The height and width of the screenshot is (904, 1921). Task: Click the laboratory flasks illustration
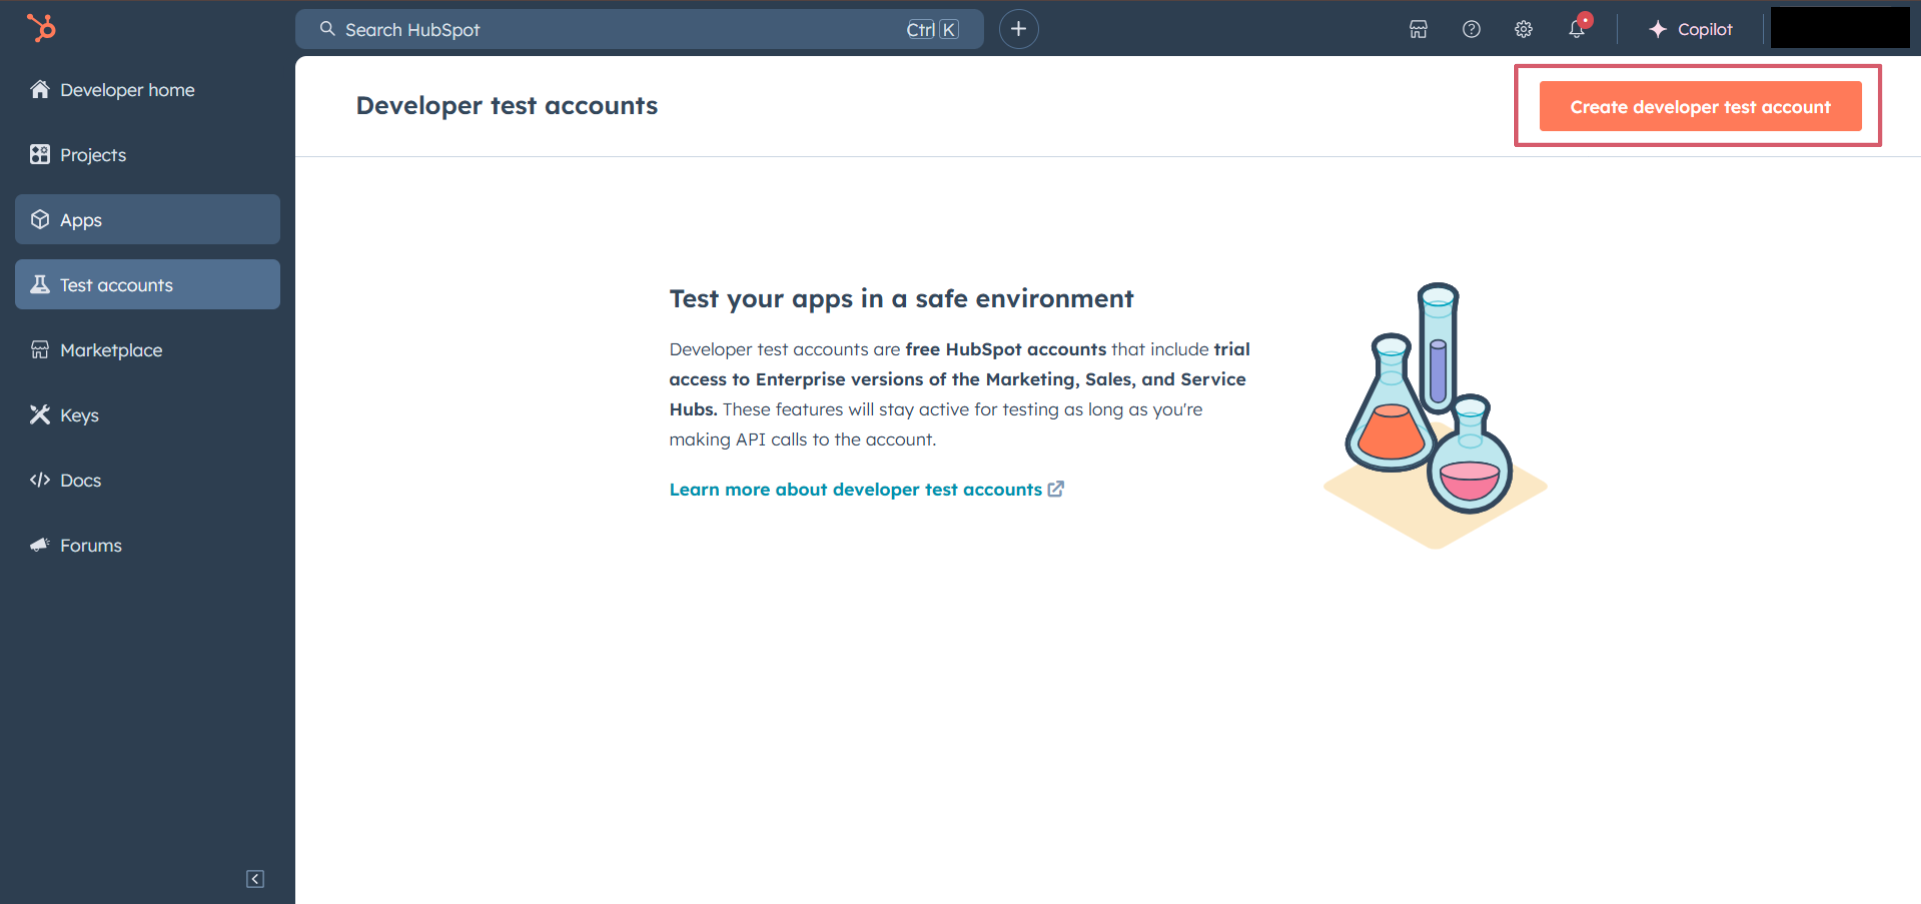[x=1435, y=415]
